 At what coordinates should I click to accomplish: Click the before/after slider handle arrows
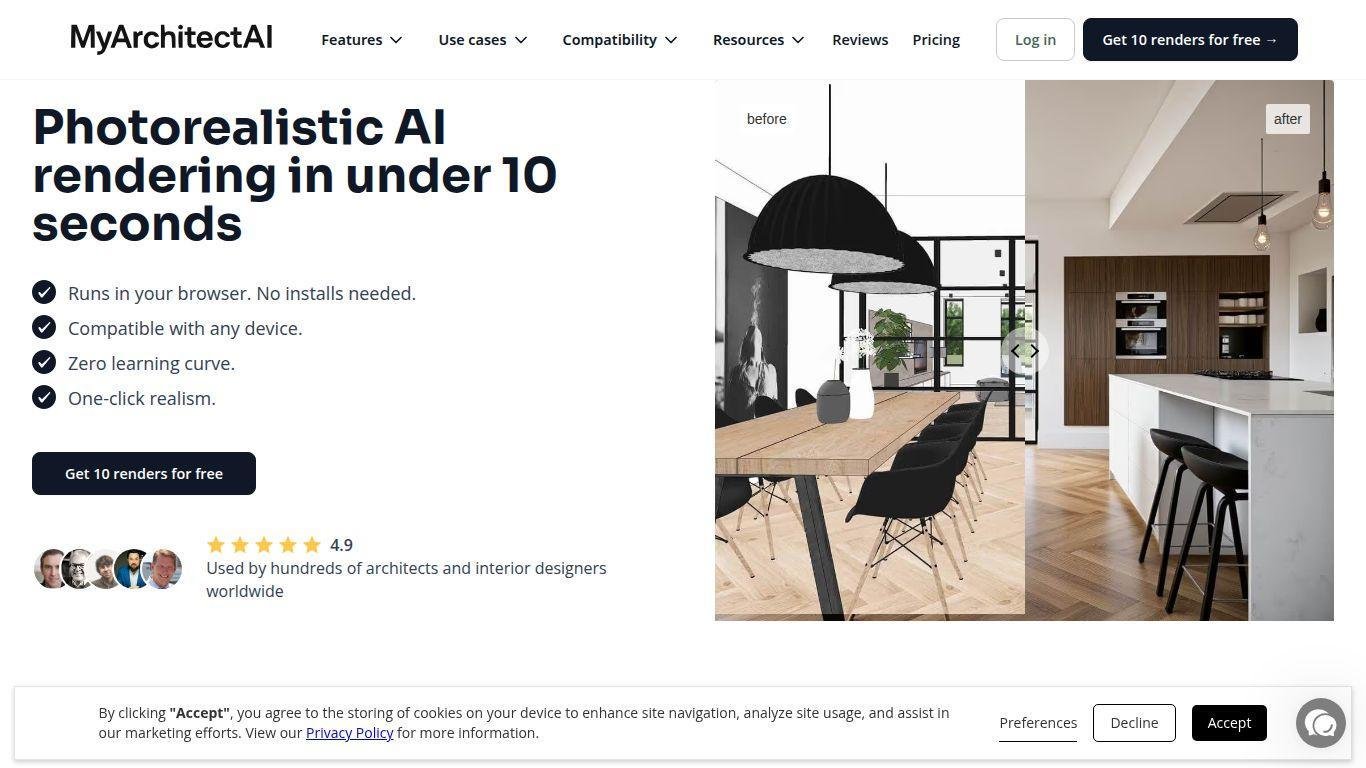pos(1024,351)
